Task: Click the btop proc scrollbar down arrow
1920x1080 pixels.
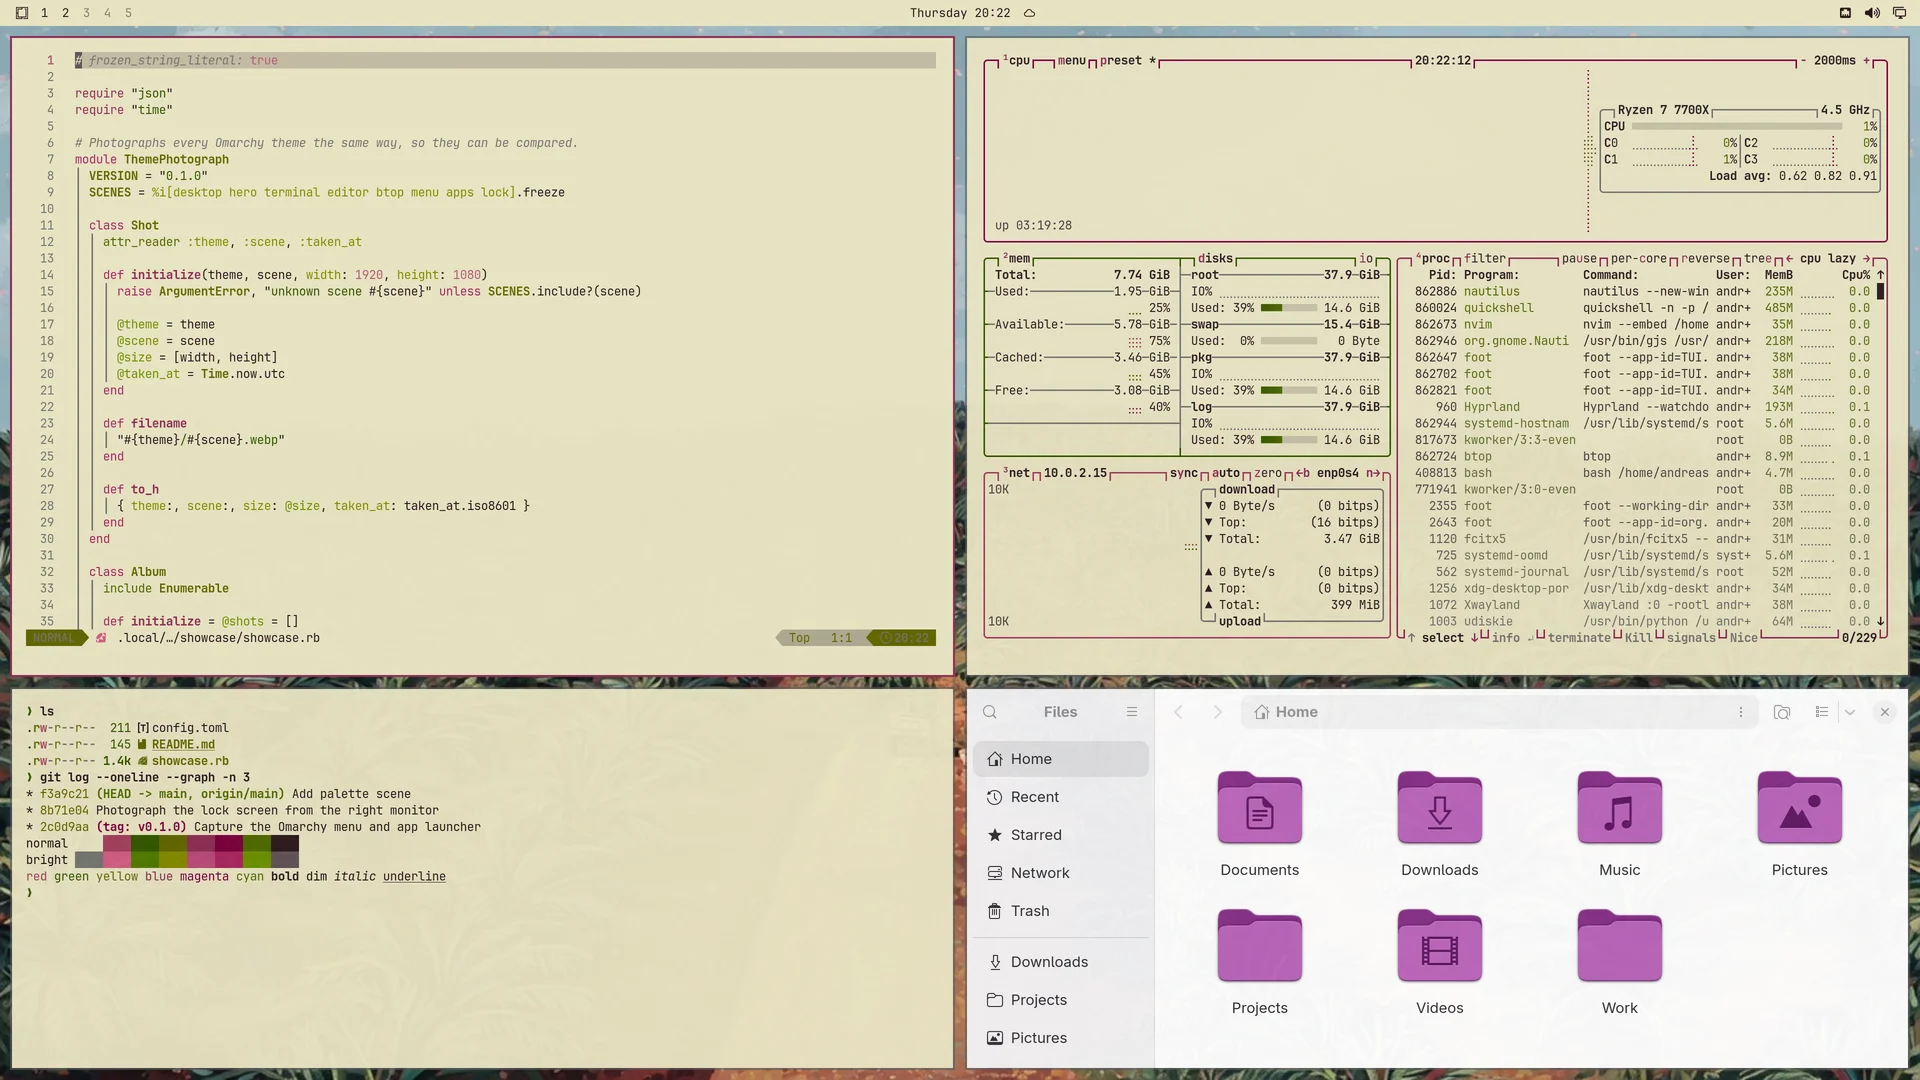Action: (x=1880, y=621)
